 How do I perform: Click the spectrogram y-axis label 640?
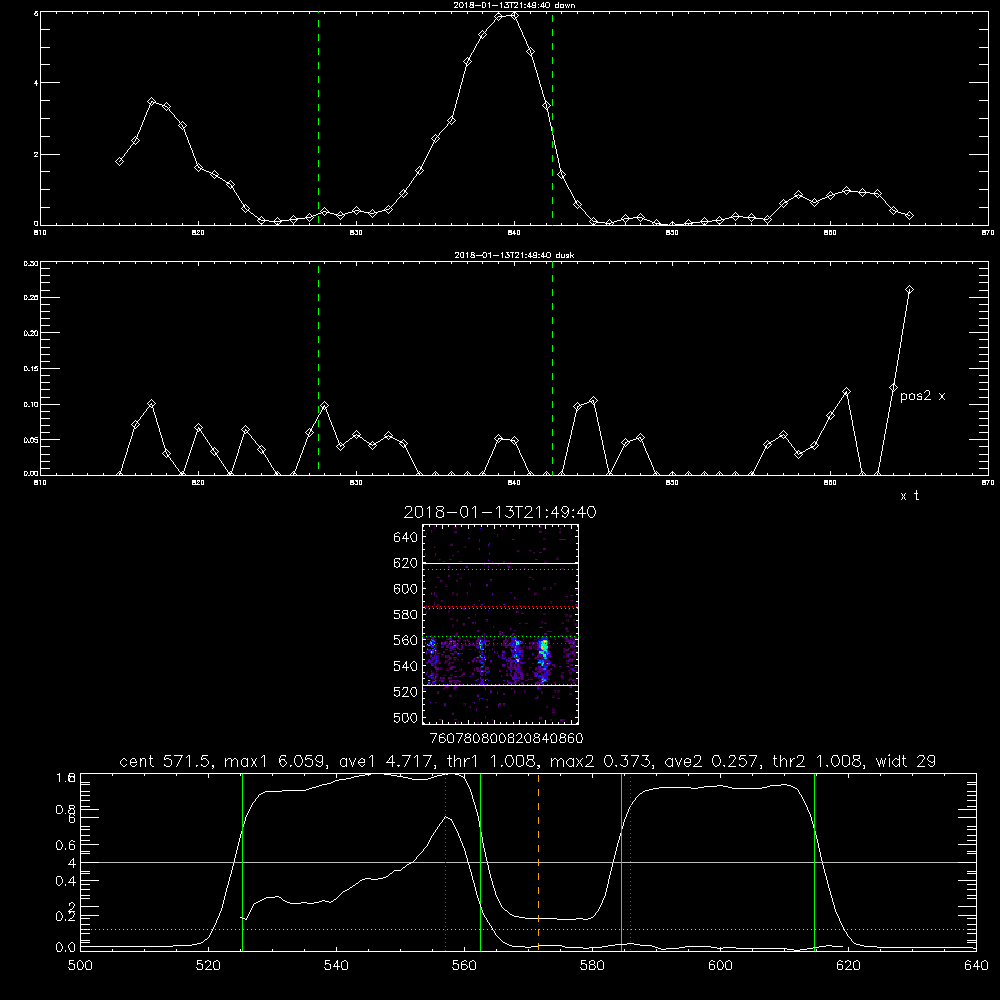pyautogui.click(x=406, y=538)
